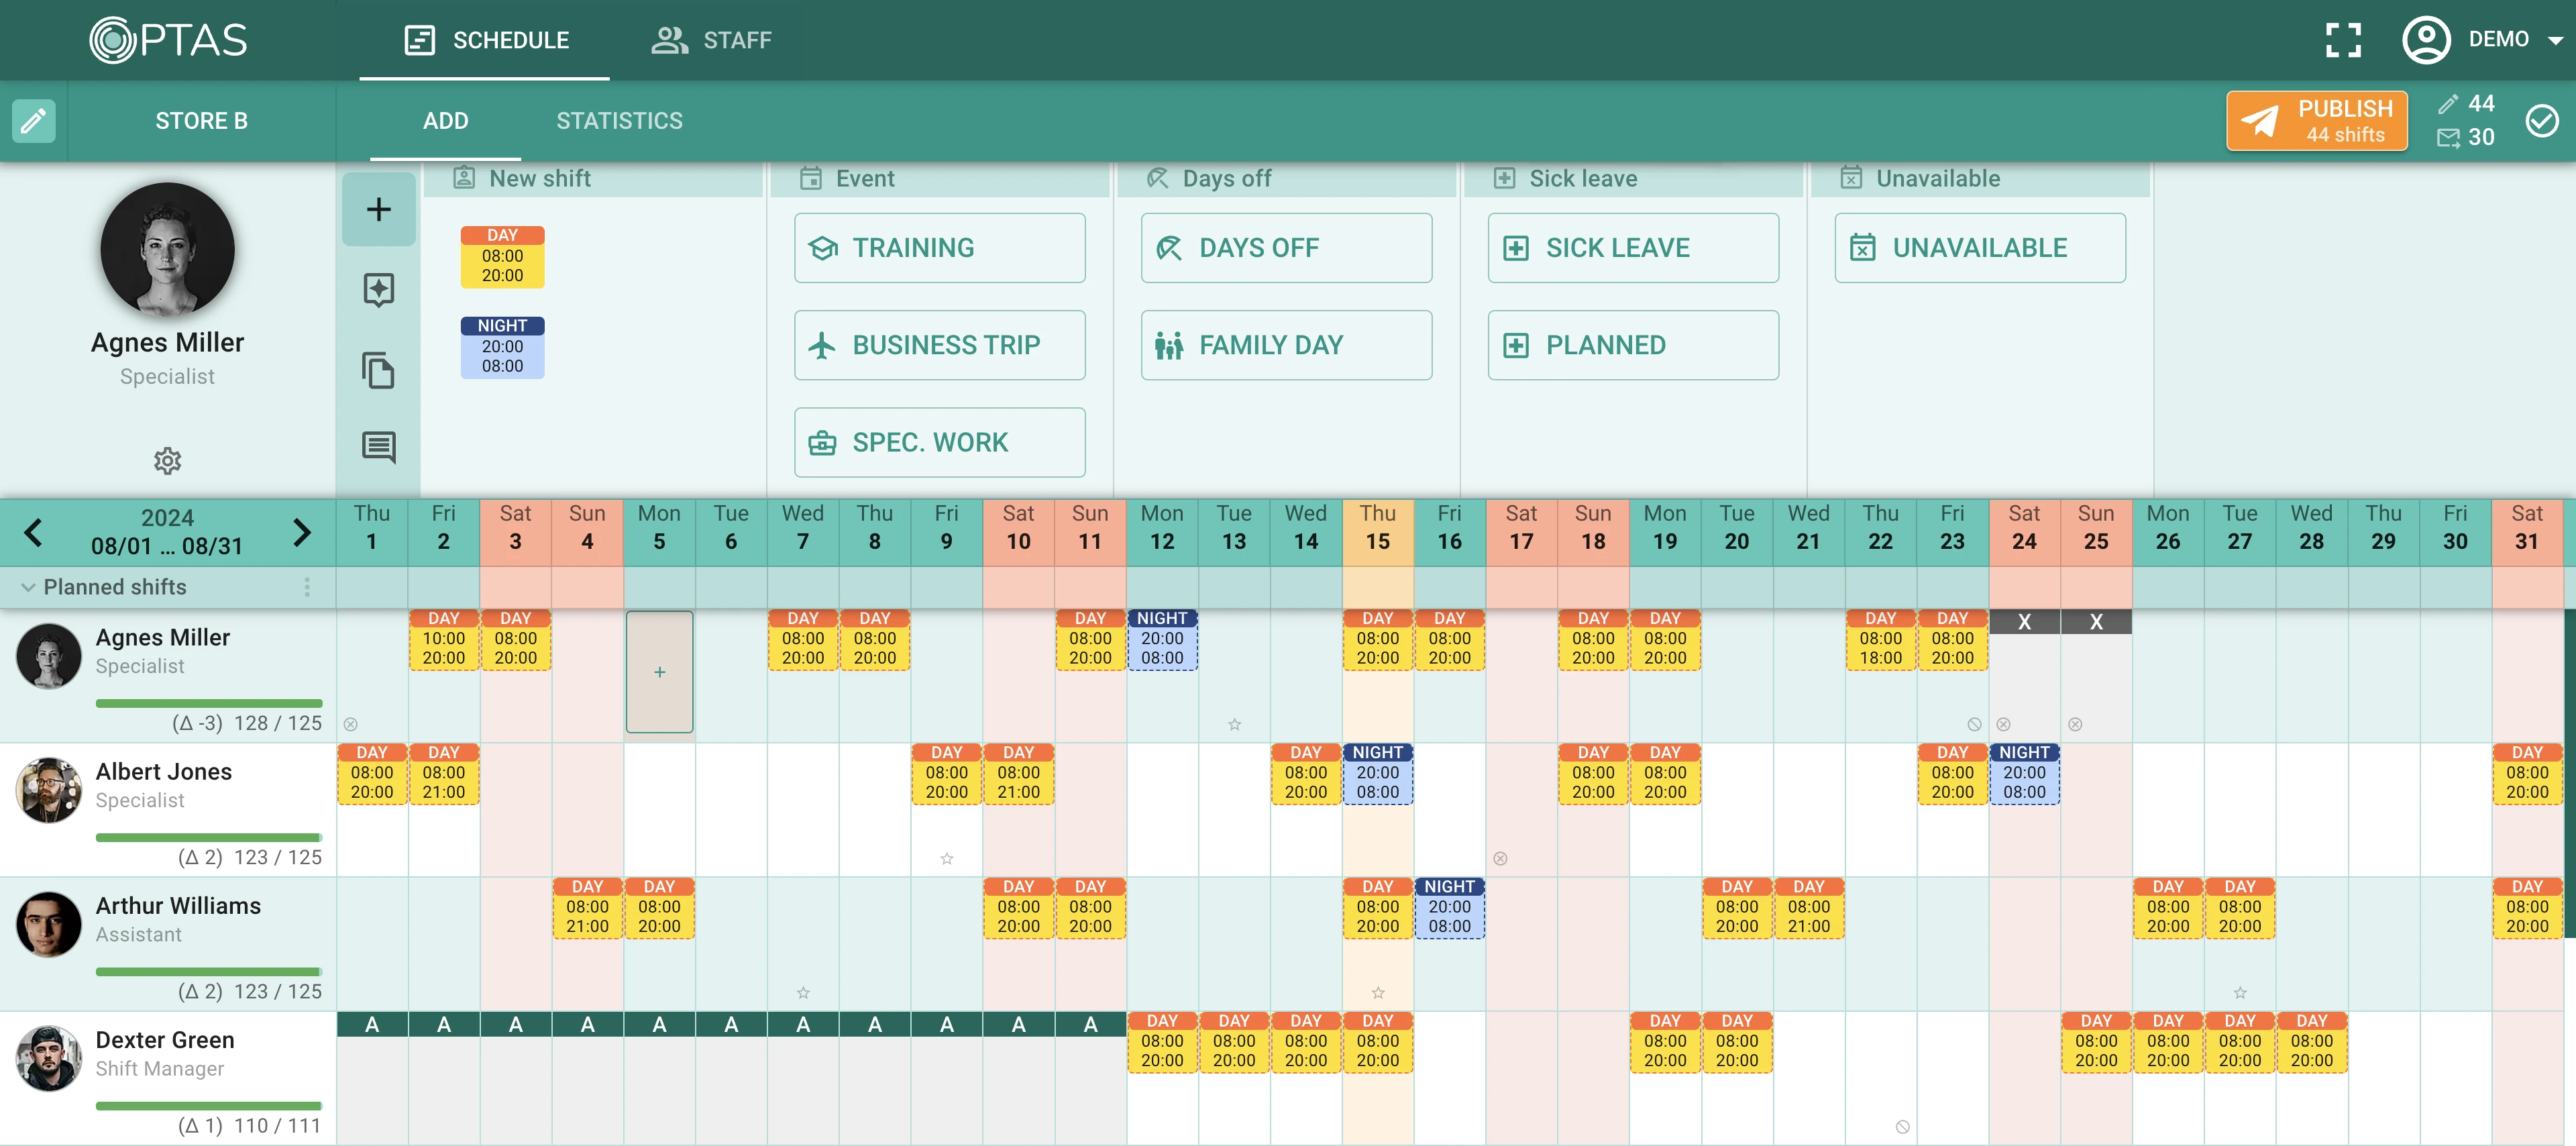Screen dimensions: 2576x1146
Task: Click Arthur Williams' avatar in staff list
Action: 48,925
